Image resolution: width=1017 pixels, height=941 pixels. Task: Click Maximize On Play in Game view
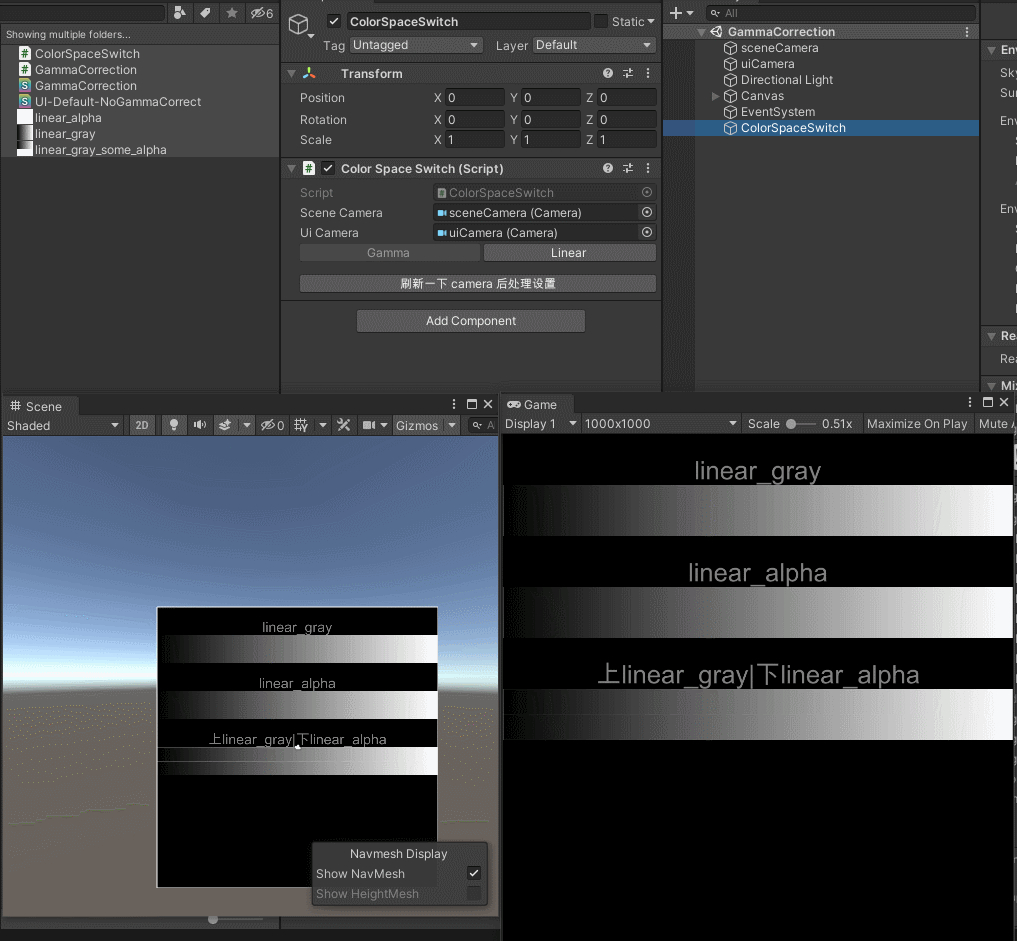pos(916,423)
